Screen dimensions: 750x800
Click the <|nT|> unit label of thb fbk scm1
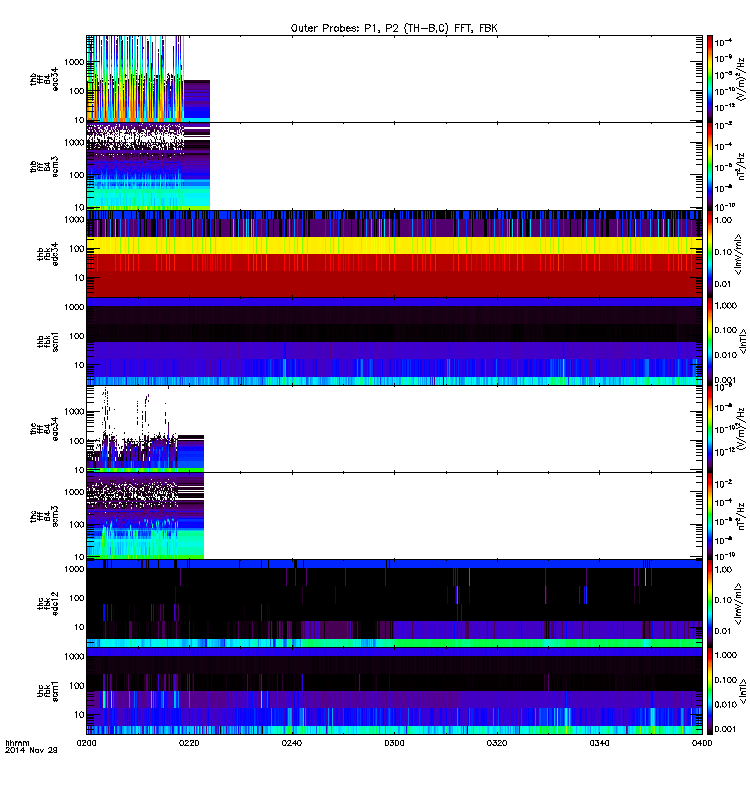(742, 341)
